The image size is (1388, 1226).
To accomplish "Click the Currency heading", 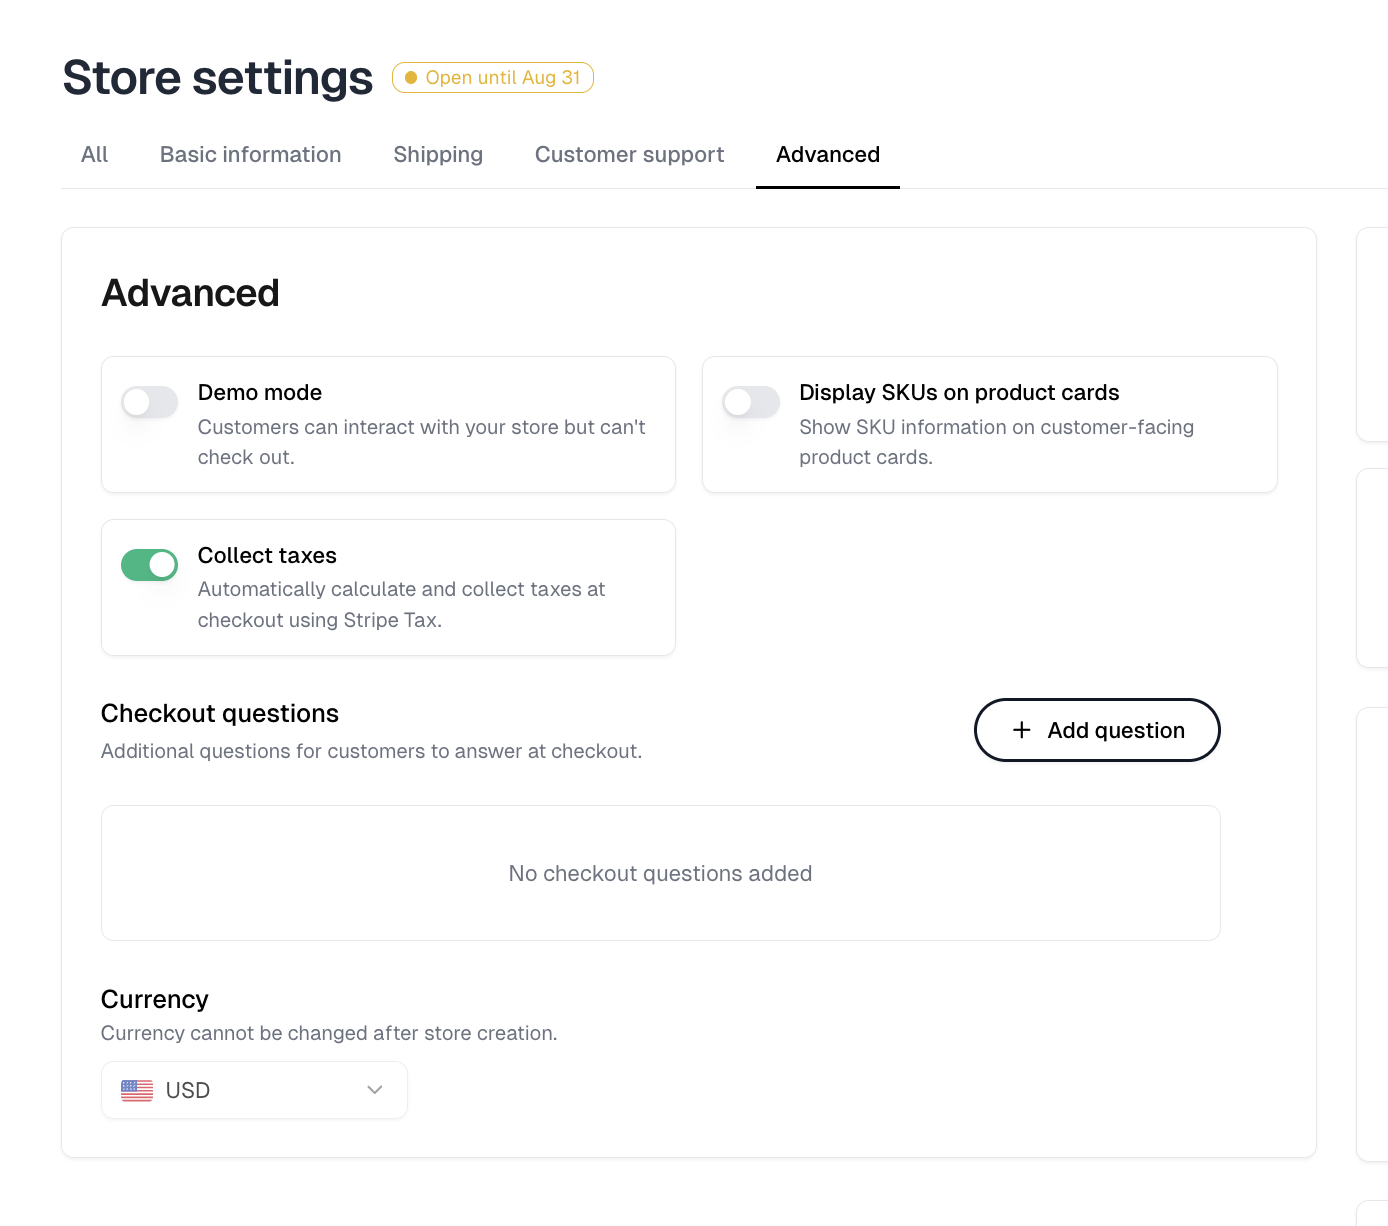I will (x=155, y=999).
